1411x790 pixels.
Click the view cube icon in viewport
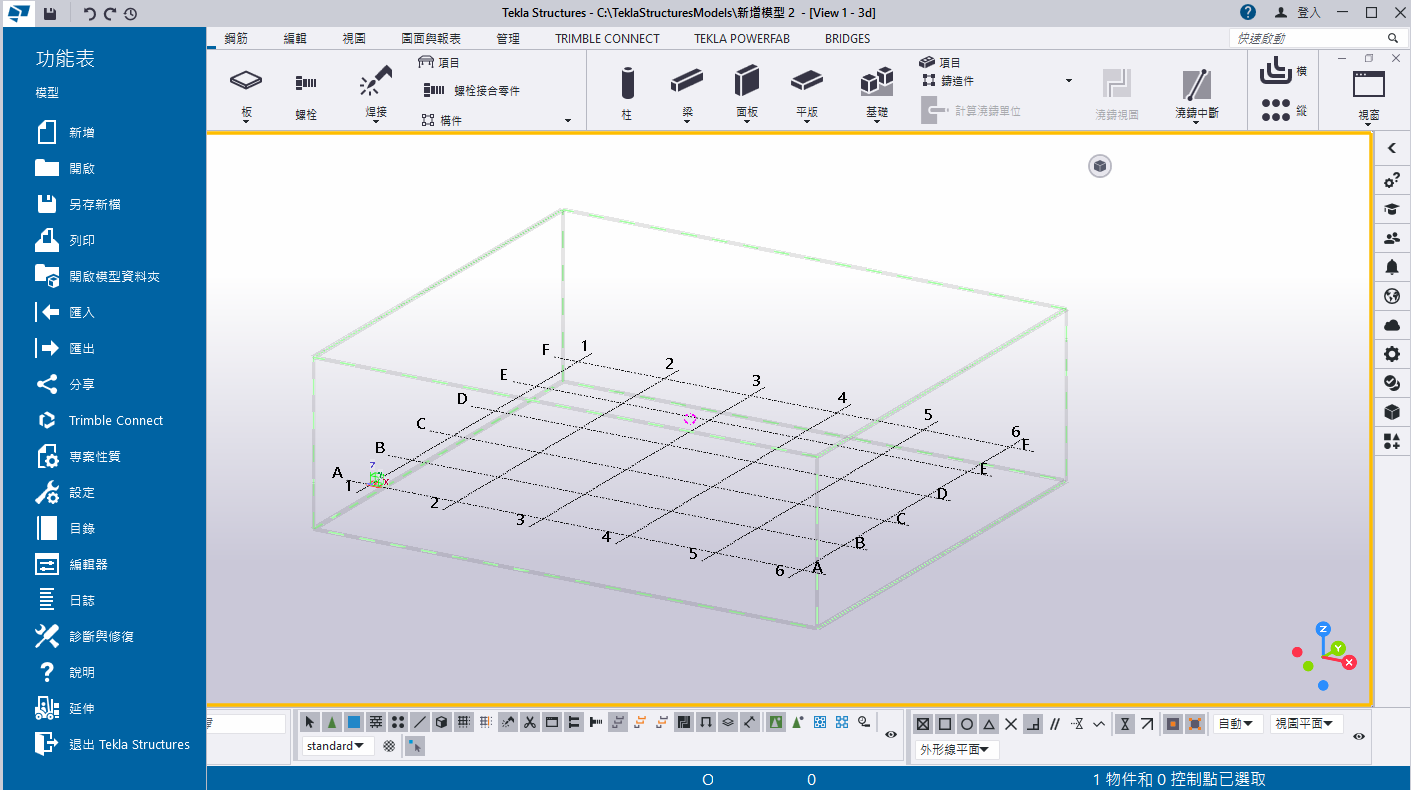(x=1100, y=166)
